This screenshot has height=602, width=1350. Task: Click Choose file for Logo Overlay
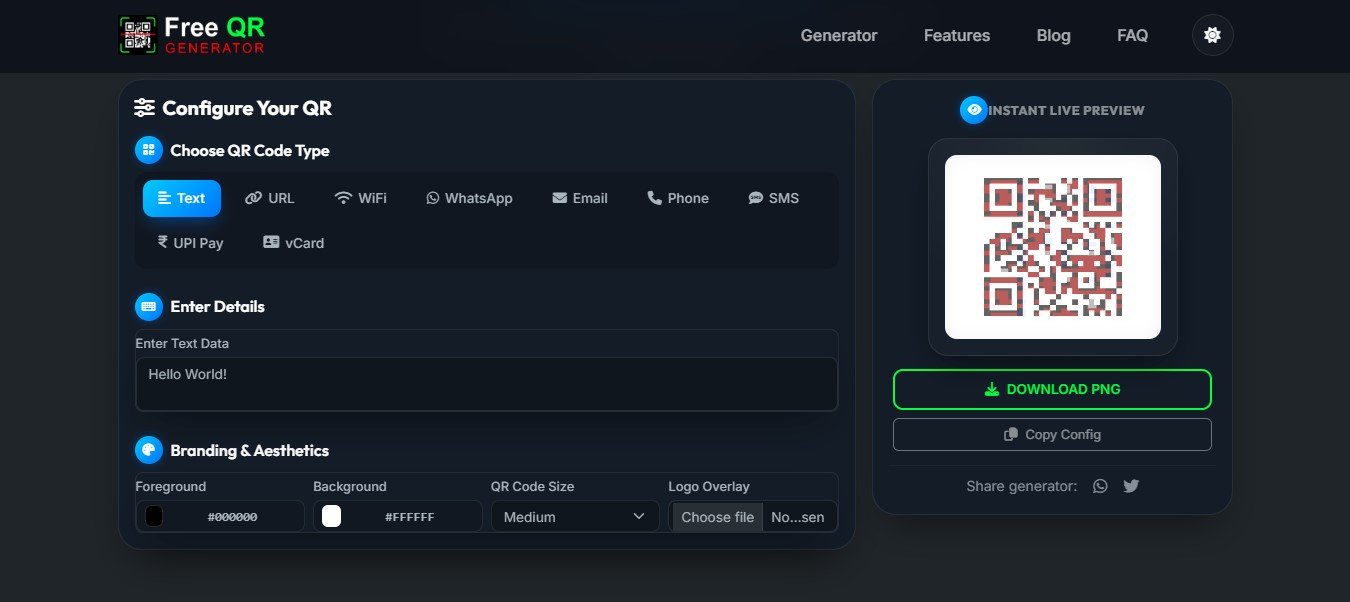717,517
